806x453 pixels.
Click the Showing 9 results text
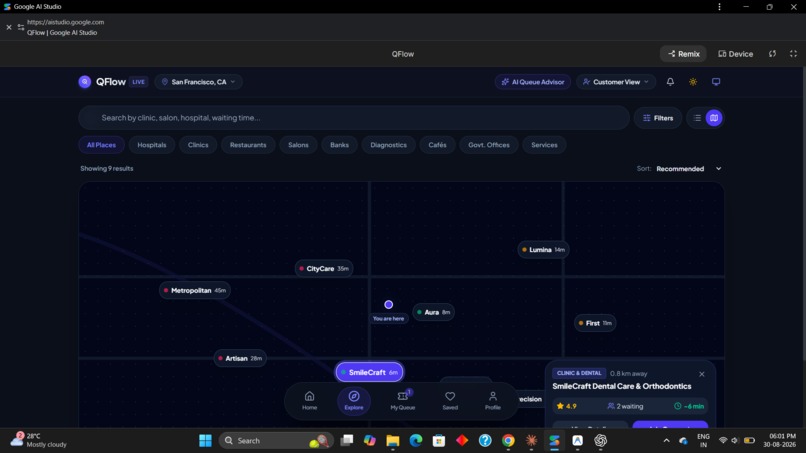pyautogui.click(x=106, y=169)
